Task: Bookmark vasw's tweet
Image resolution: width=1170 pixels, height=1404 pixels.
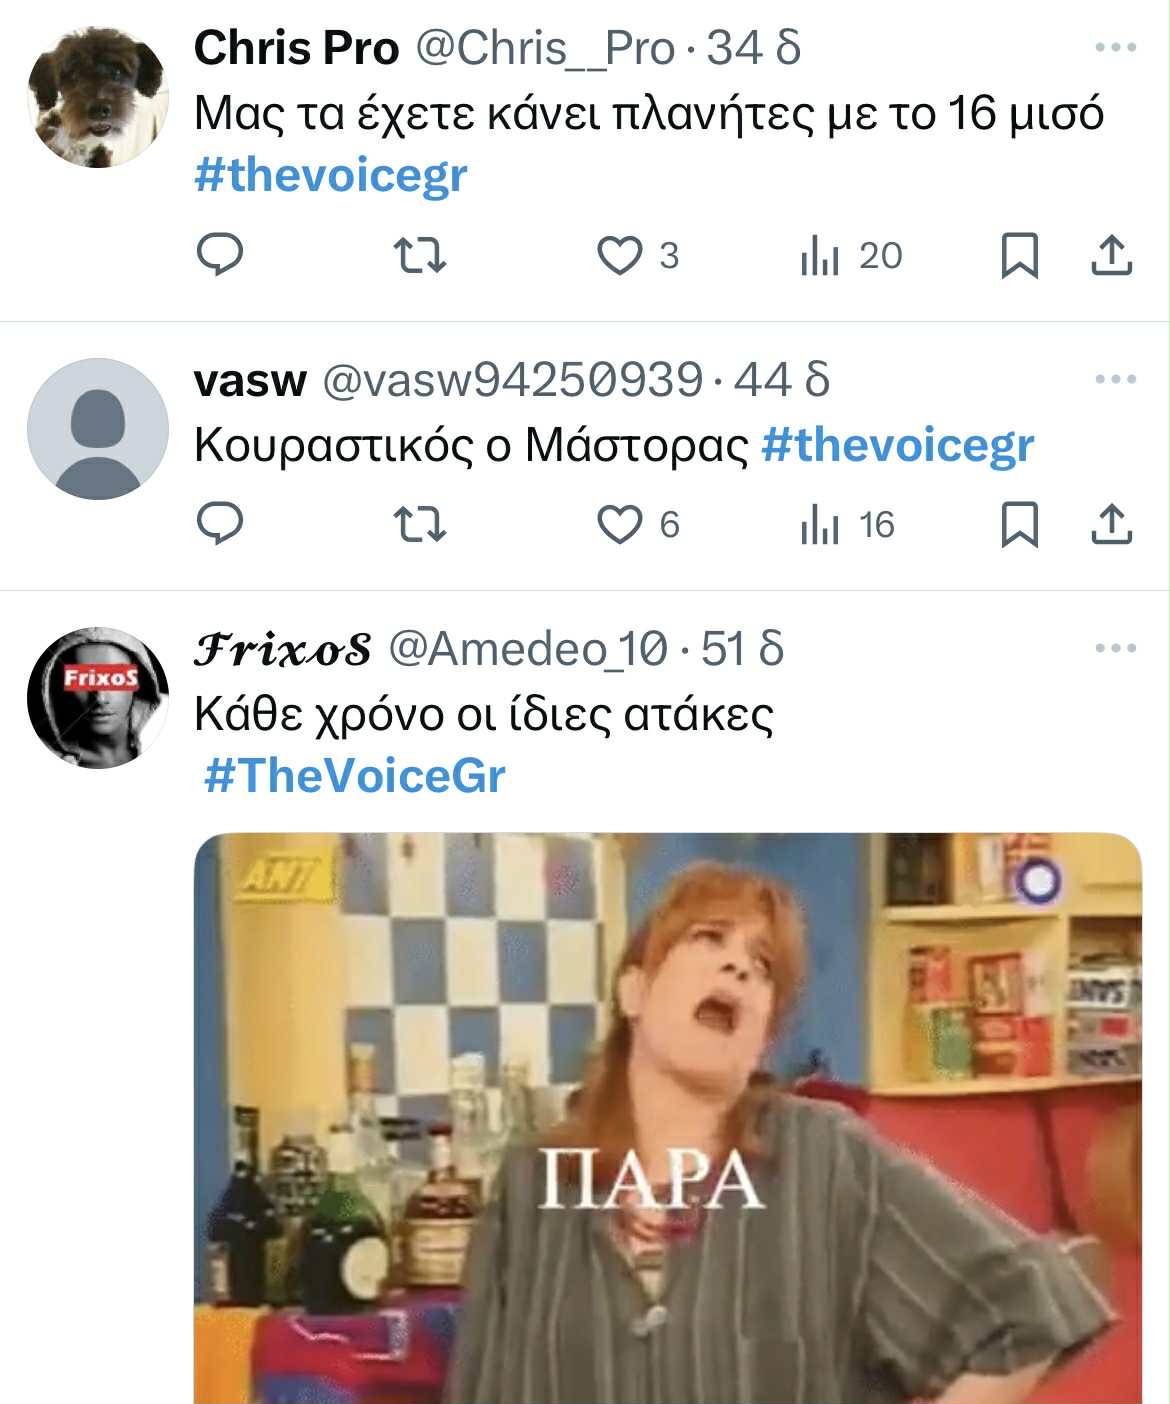Action: coord(1019,524)
